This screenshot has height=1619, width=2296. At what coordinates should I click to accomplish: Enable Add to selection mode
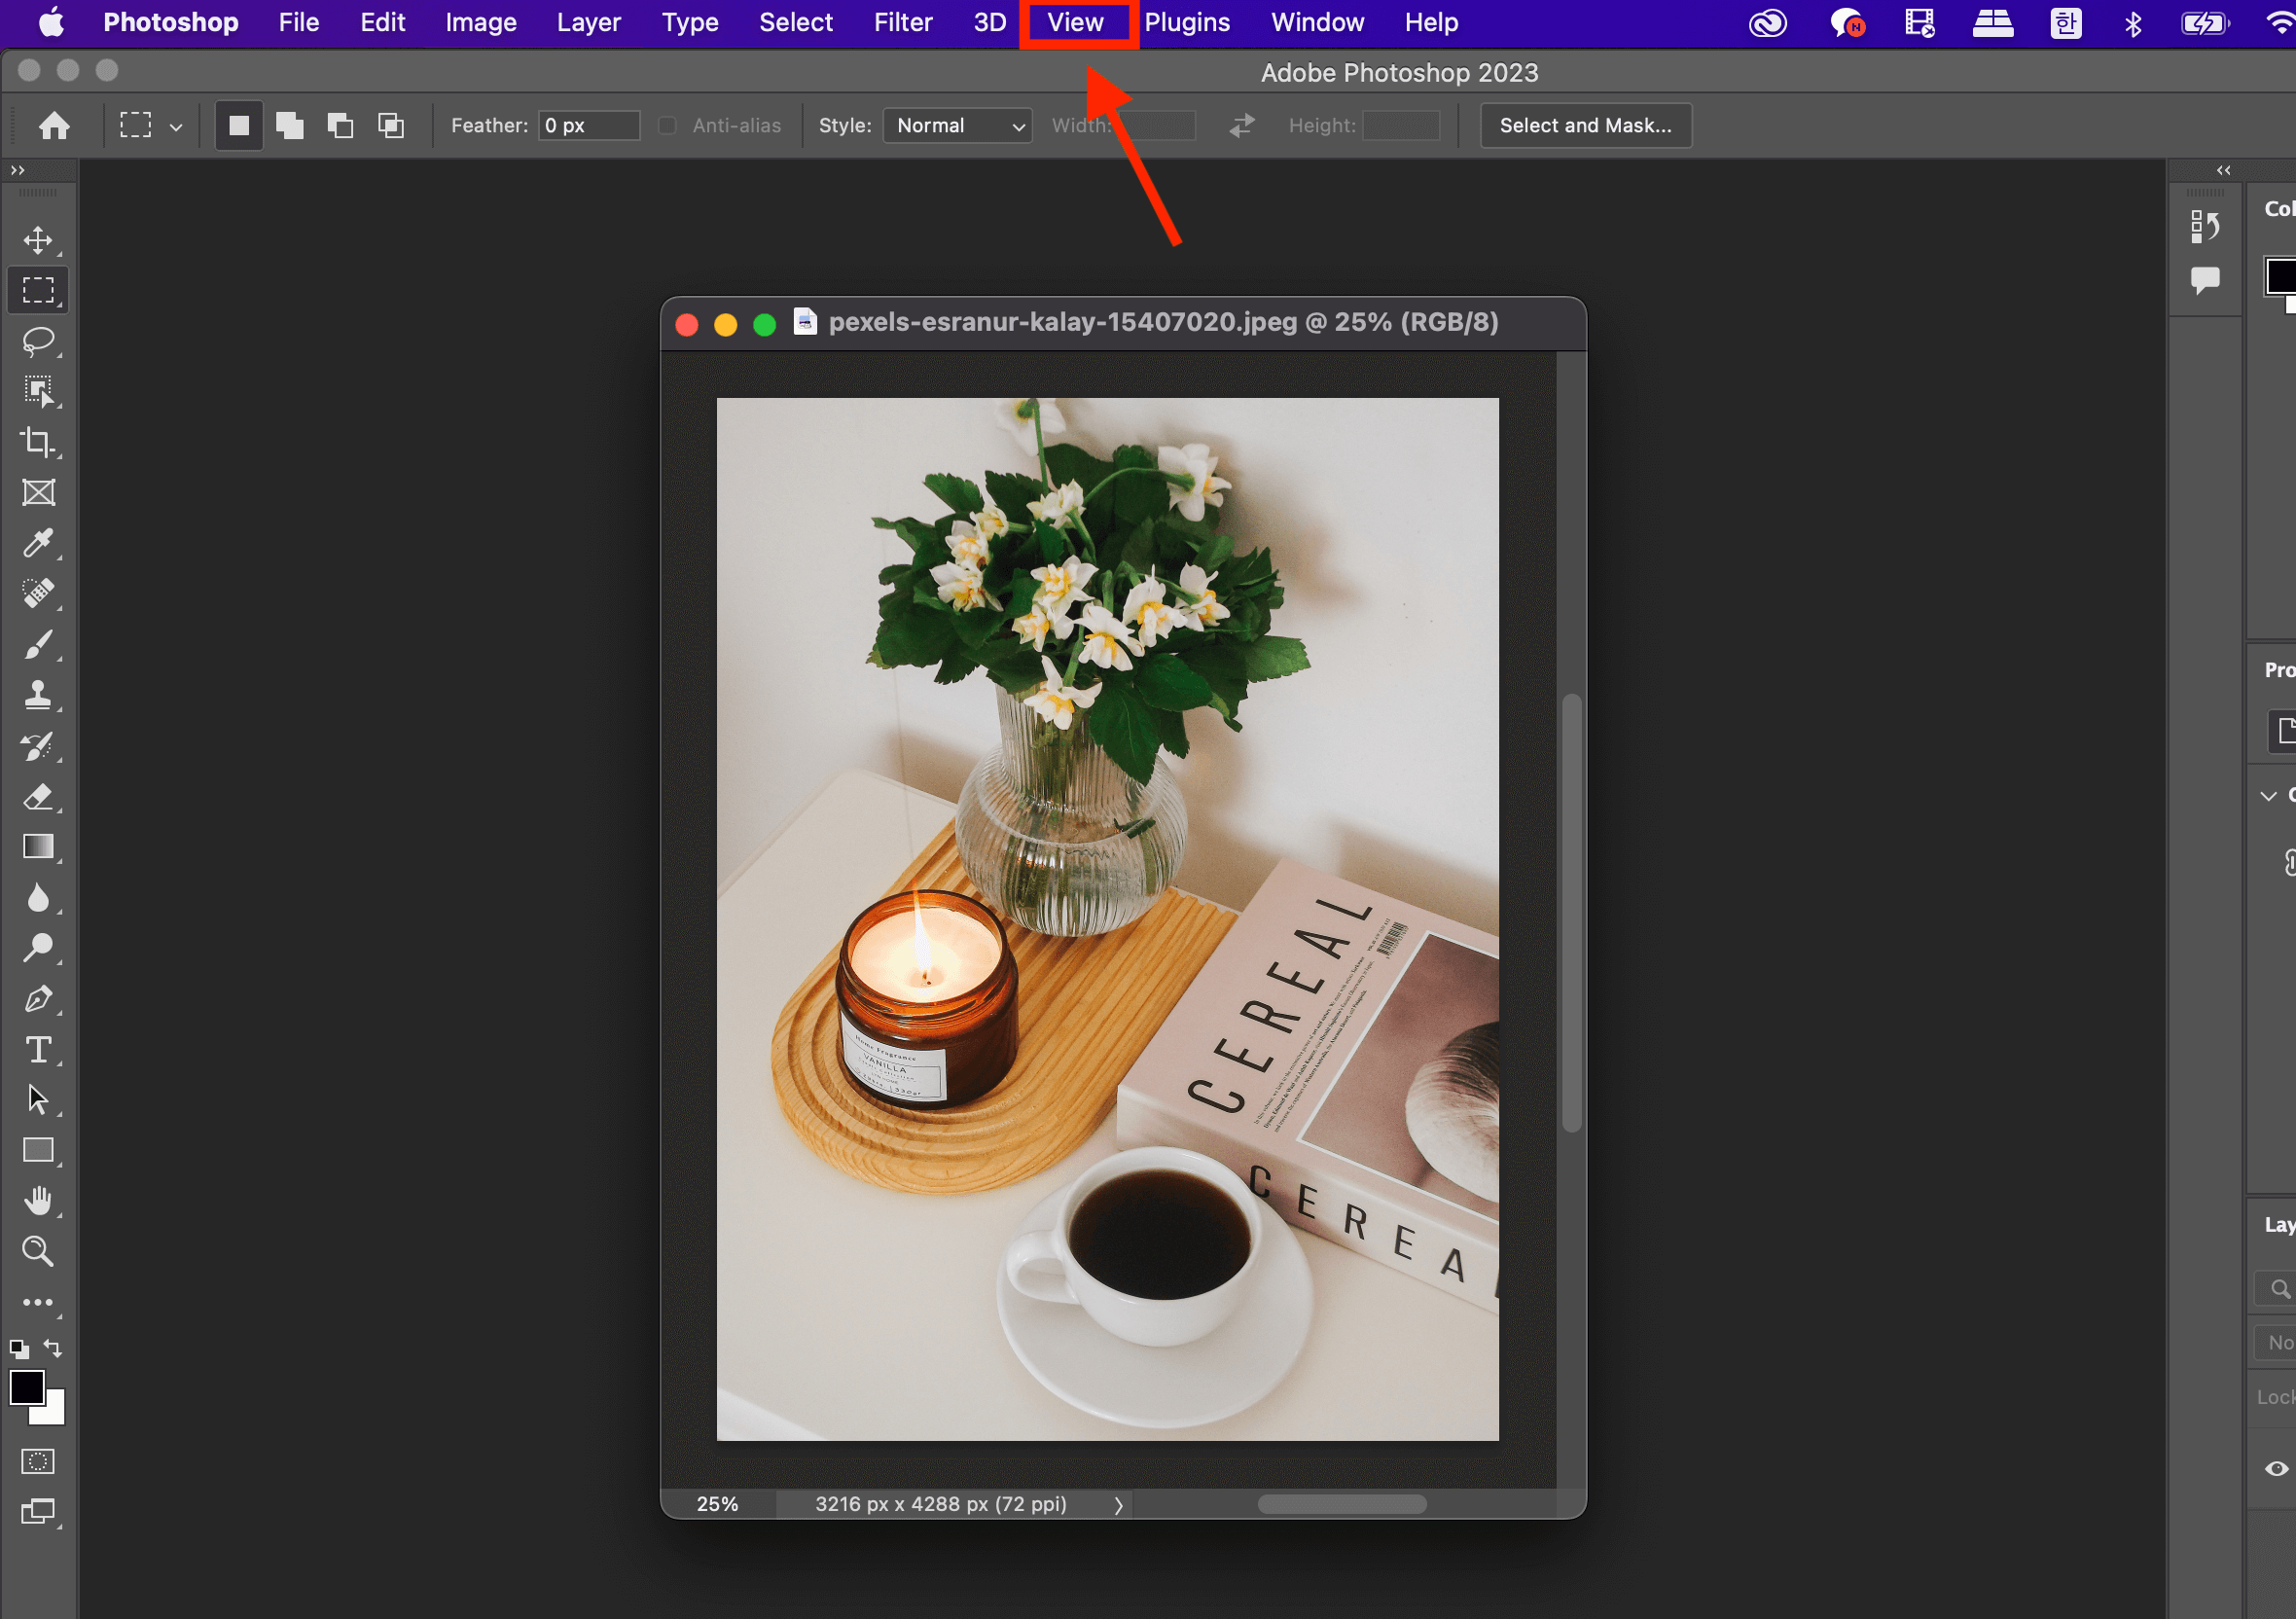coord(289,125)
